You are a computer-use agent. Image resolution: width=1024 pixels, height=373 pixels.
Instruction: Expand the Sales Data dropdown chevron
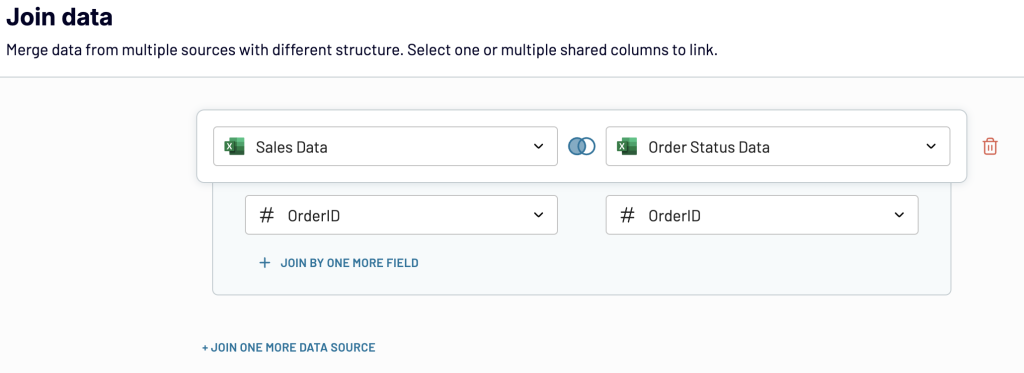[x=538, y=146]
